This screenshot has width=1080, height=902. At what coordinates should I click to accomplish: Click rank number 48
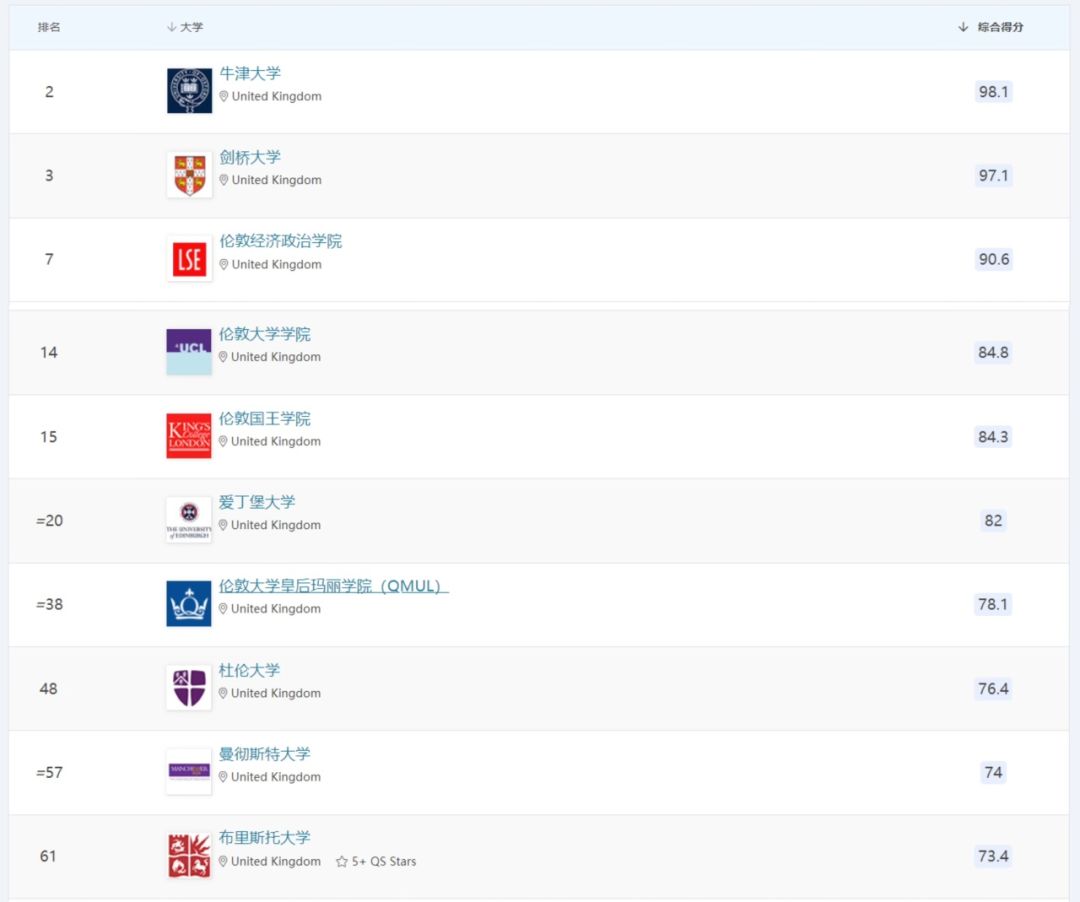49,689
